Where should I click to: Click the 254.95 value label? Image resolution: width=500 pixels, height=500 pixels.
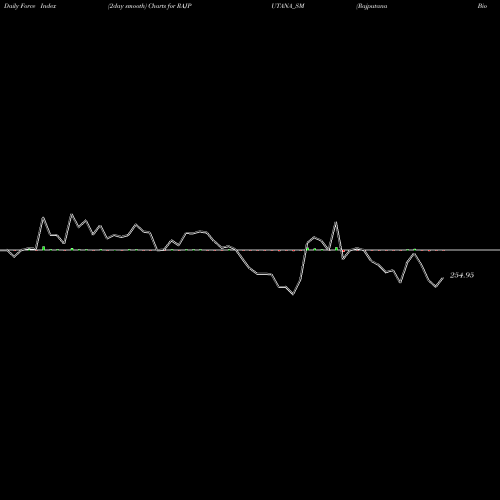click(x=462, y=275)
